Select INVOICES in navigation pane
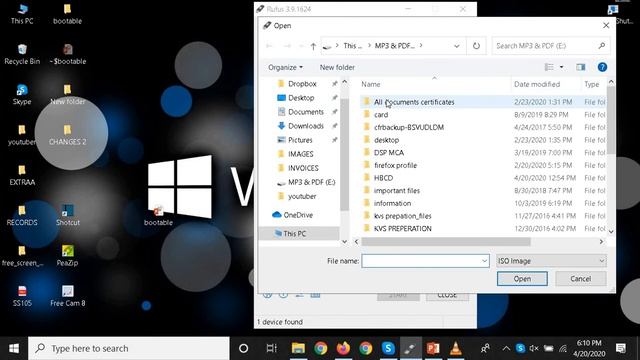This screenshot has height=360, width=640. (303, 168)
